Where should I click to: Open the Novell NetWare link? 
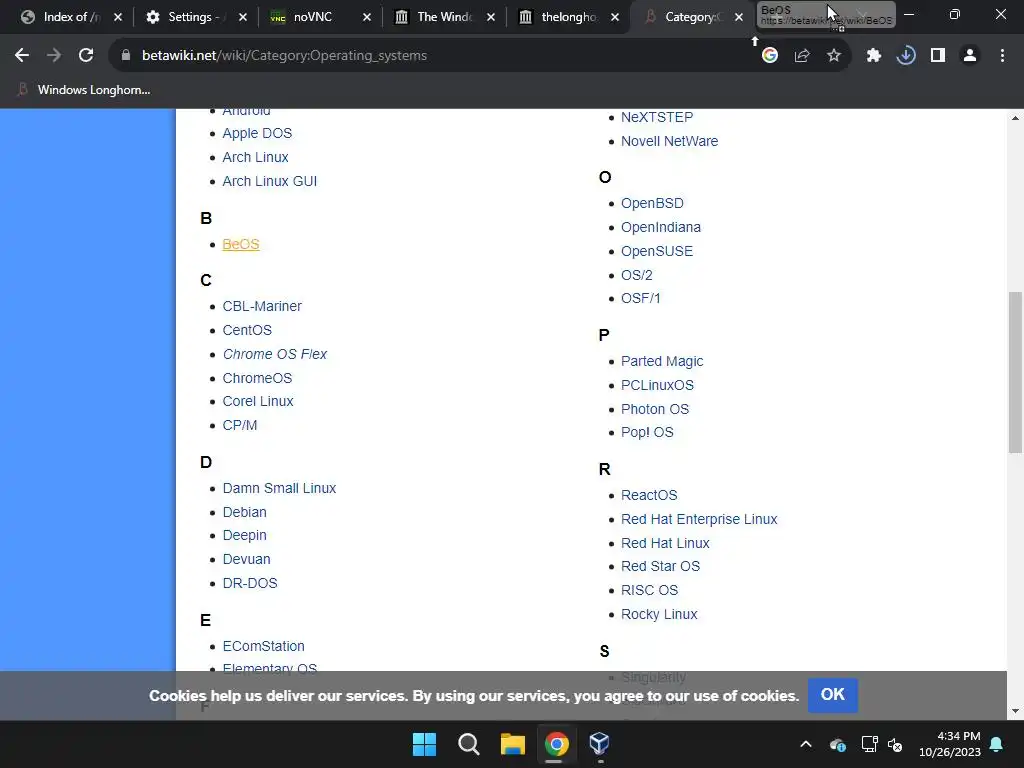coord(669,141)
